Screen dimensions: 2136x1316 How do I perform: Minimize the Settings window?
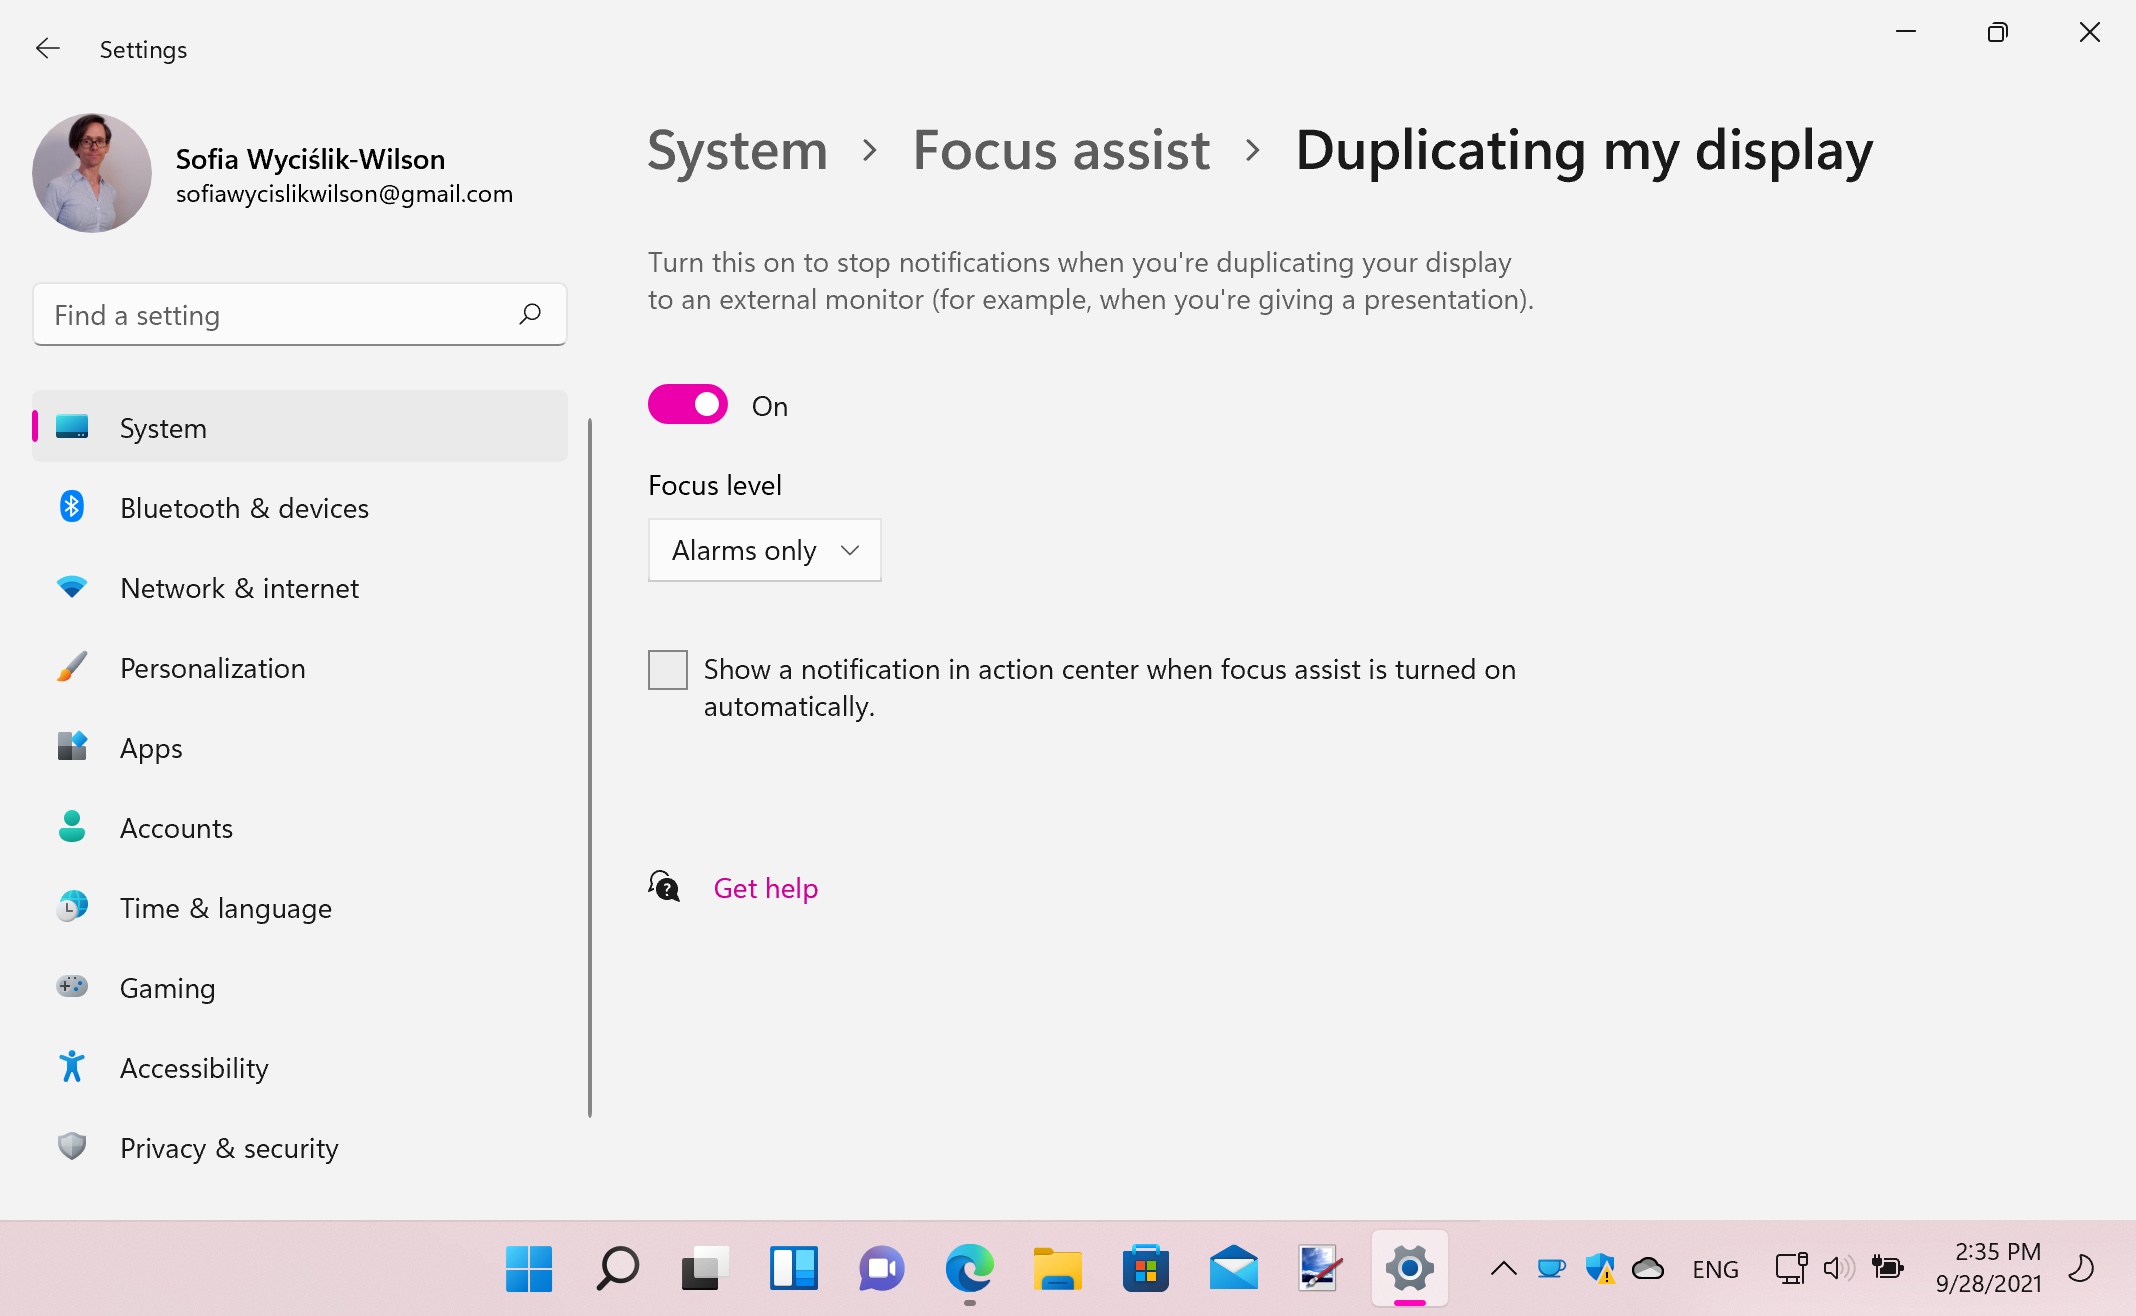click(x=1906, y=32)
